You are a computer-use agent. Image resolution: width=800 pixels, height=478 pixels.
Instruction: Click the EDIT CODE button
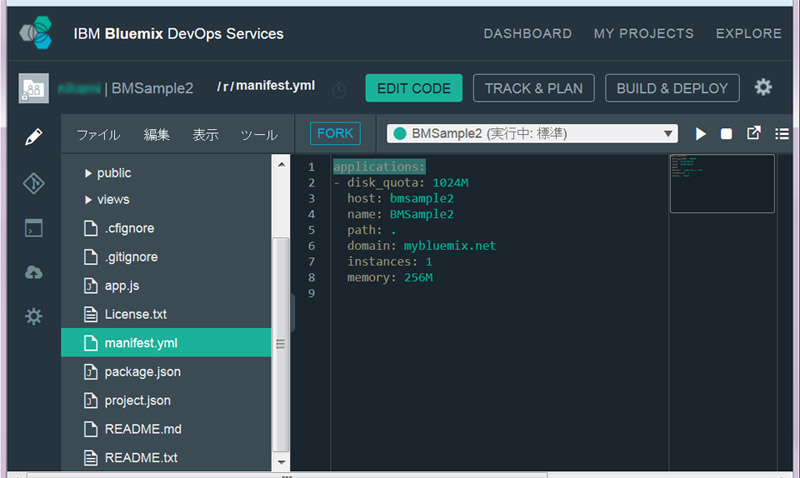414,88
